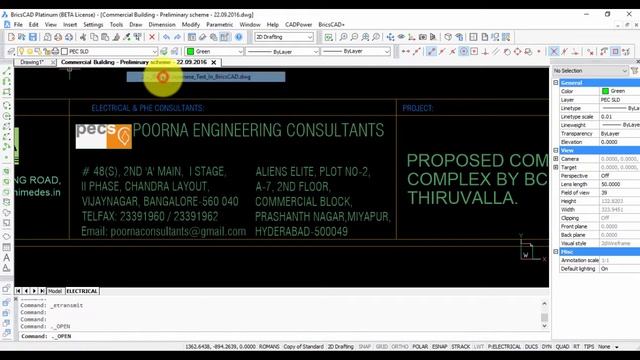640x360 pixels.
Task: Activate the pan tool four-arrow icon
Action: point(391,37)
